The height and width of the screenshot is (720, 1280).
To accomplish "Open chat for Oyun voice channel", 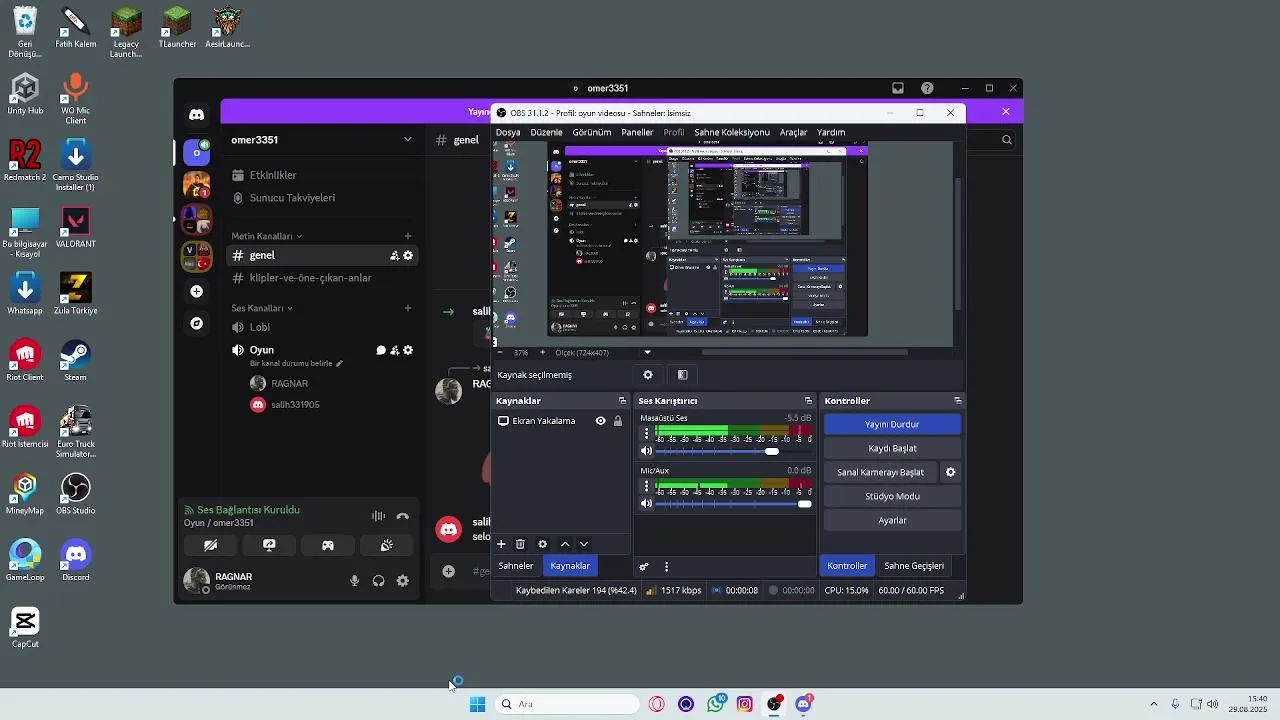I will [x=381, y=350].
